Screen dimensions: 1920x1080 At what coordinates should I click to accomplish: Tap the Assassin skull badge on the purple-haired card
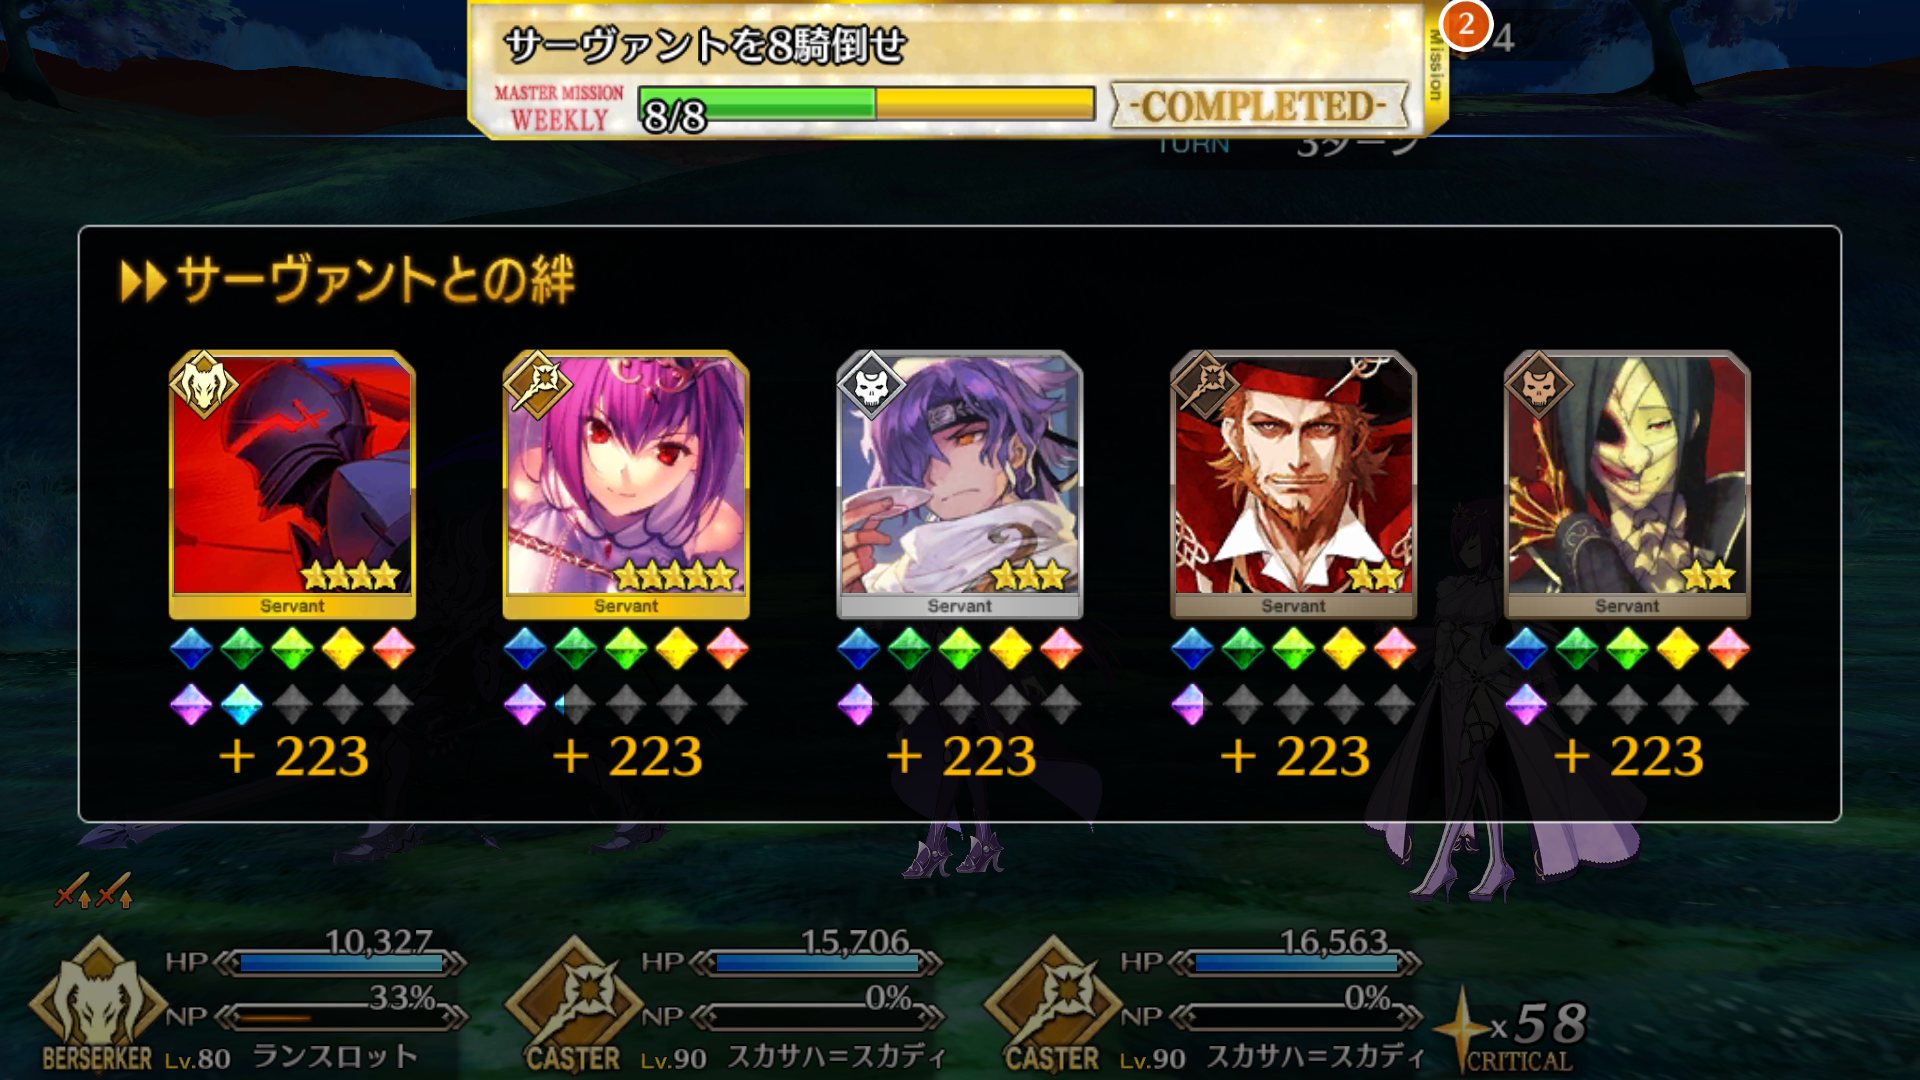point(871,385)
